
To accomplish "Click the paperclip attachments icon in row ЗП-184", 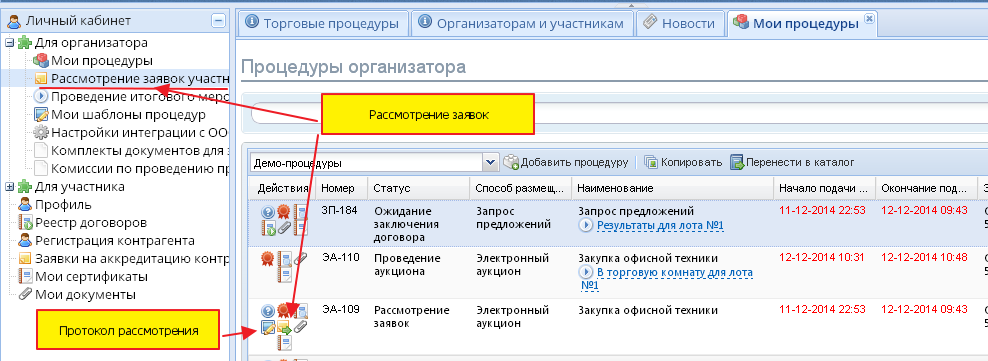I will point(284,228).
